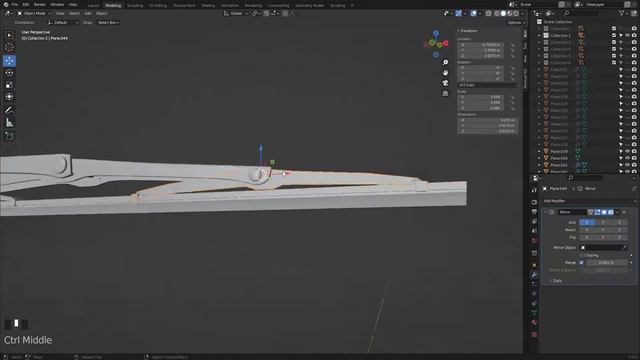Image resolution: width=640 pixels, height=360 pixels.
Task: Toggle Merge checkbox in Mirror modifier
Action: click(x=581, y=262)
